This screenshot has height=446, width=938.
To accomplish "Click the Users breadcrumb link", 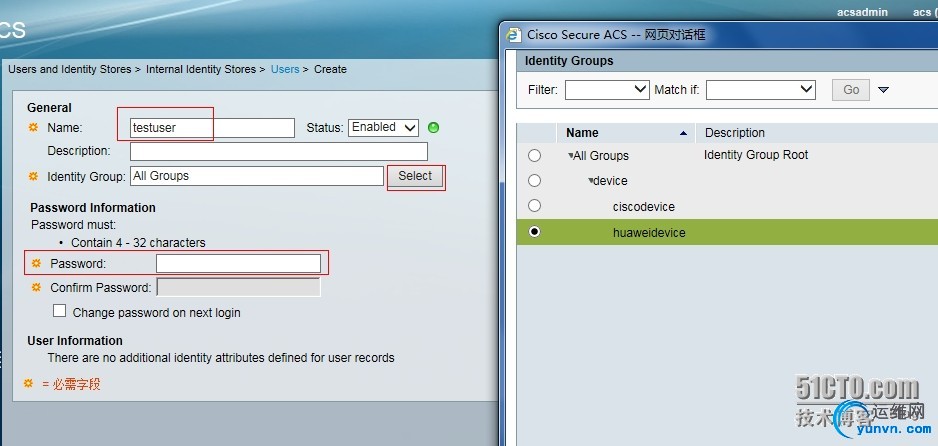I will point(285,69).
